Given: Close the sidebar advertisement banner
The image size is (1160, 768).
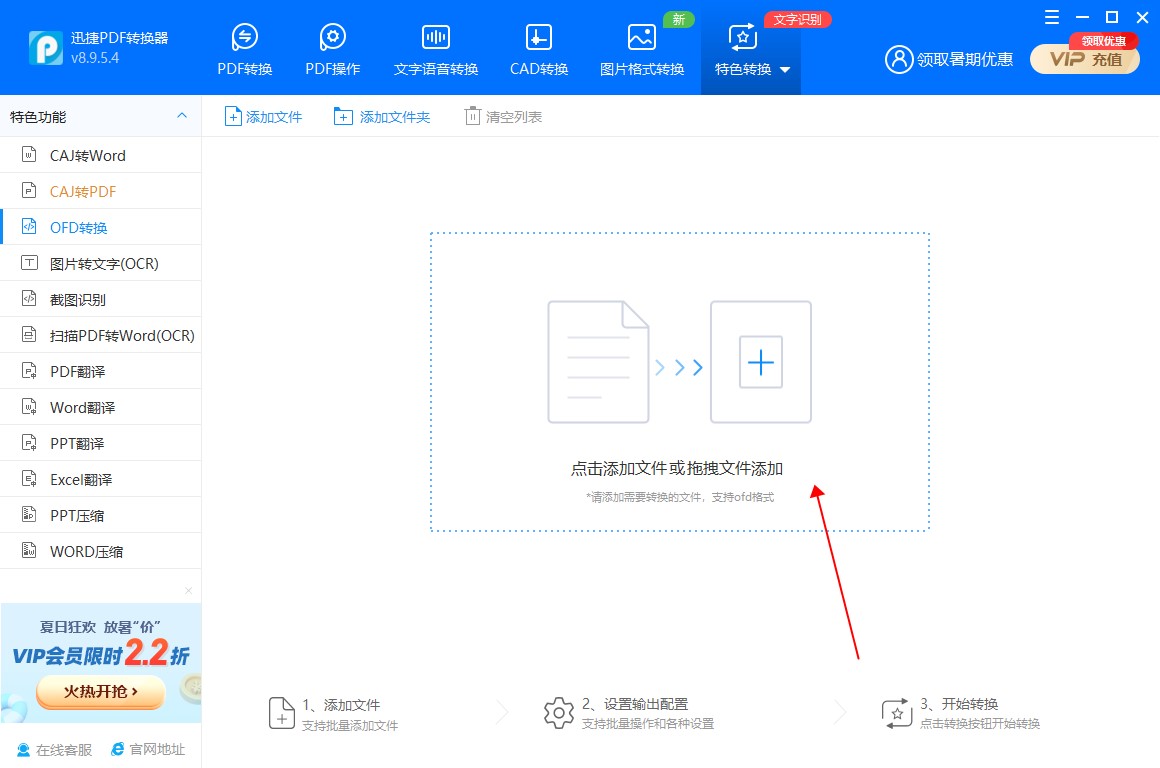Looking at the screenshot, I should click(188, 591).
